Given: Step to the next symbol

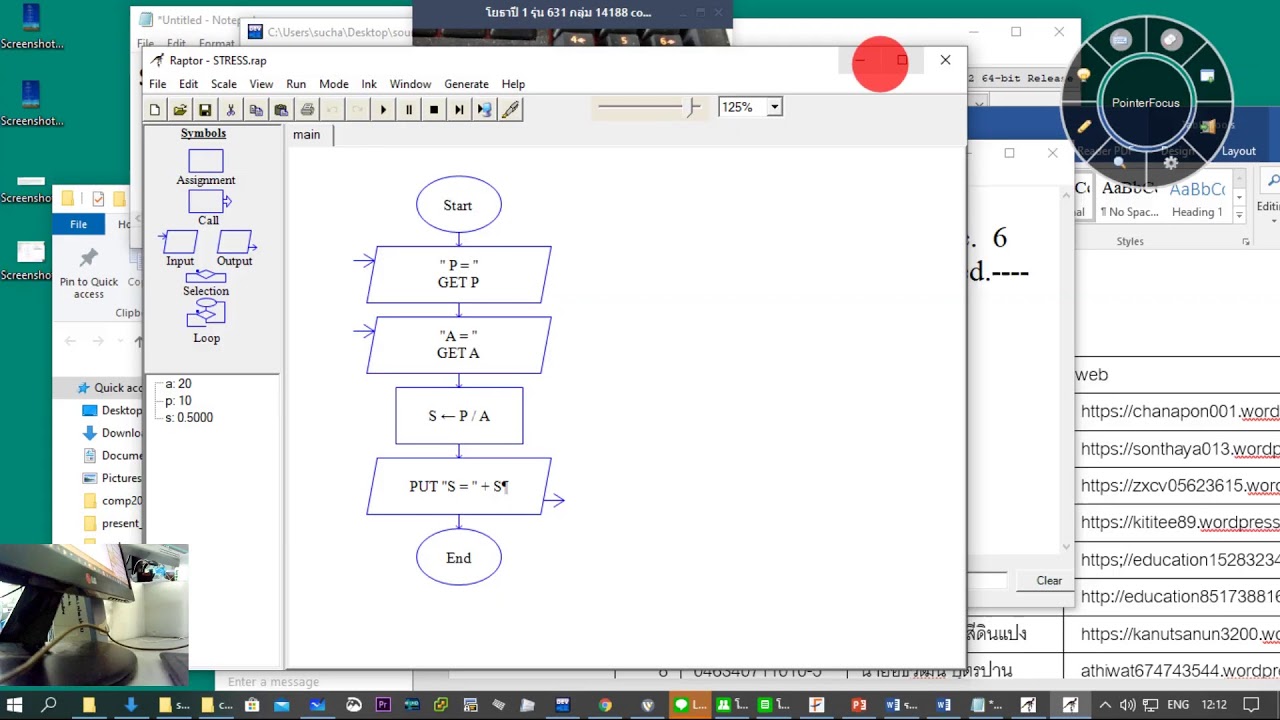Looking at the screenshot, I should tap(459, 109).
